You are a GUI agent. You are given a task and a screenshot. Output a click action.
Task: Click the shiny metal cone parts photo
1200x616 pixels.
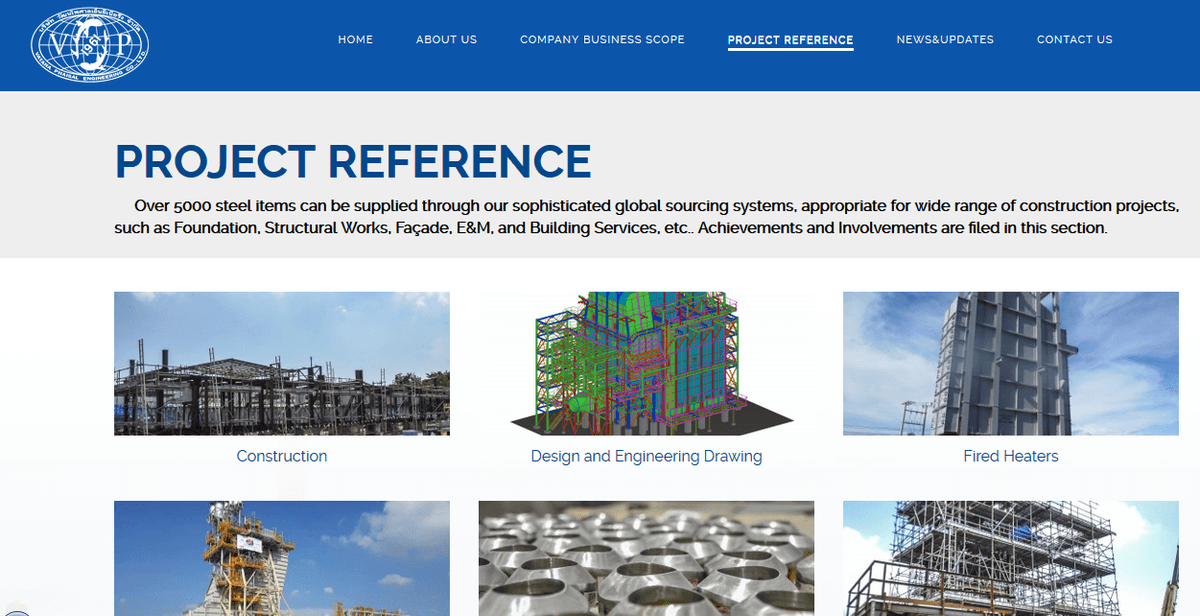pyautogui.click(x=646, y=558)
